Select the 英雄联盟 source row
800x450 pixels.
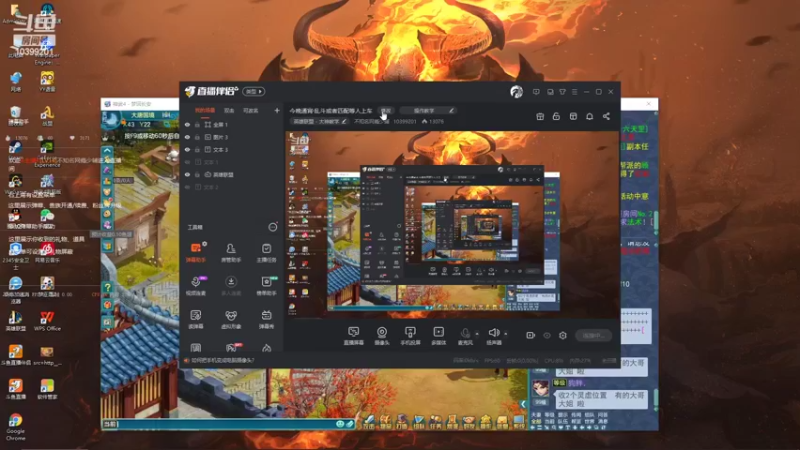pos(231,174)
